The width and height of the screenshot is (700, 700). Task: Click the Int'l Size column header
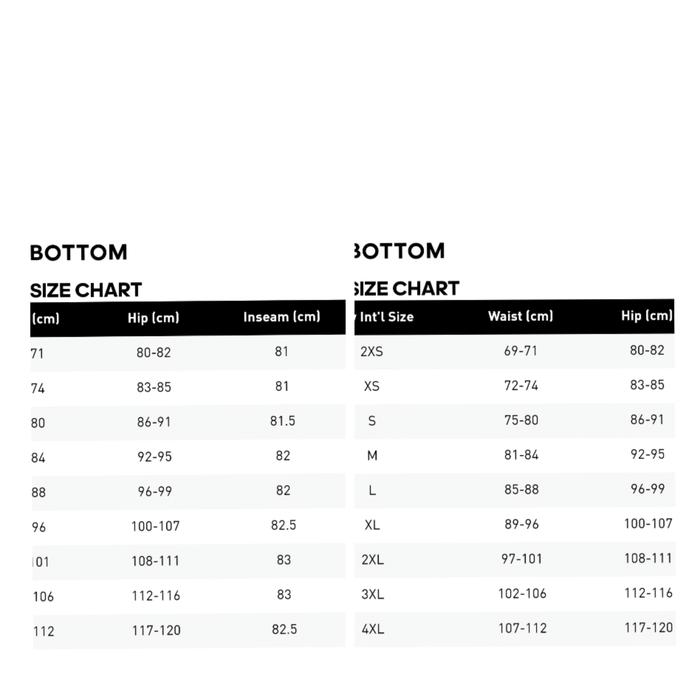386,317
